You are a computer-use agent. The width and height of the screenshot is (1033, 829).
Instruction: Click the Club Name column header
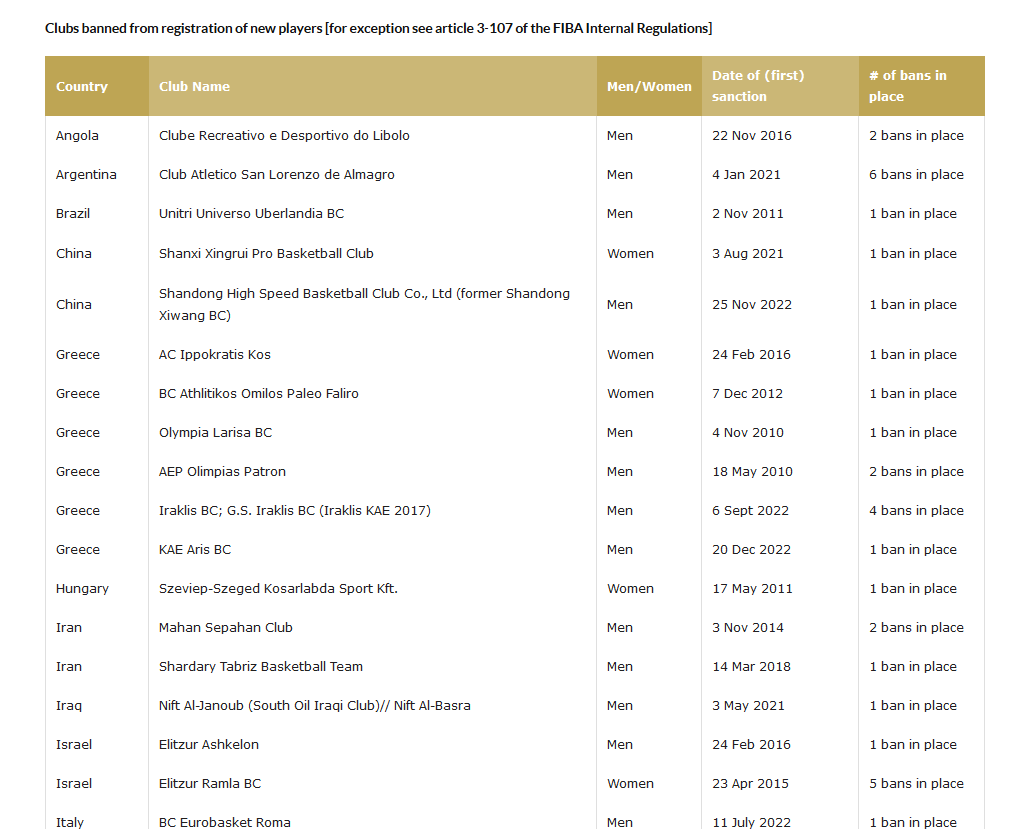tap(372, 86)
